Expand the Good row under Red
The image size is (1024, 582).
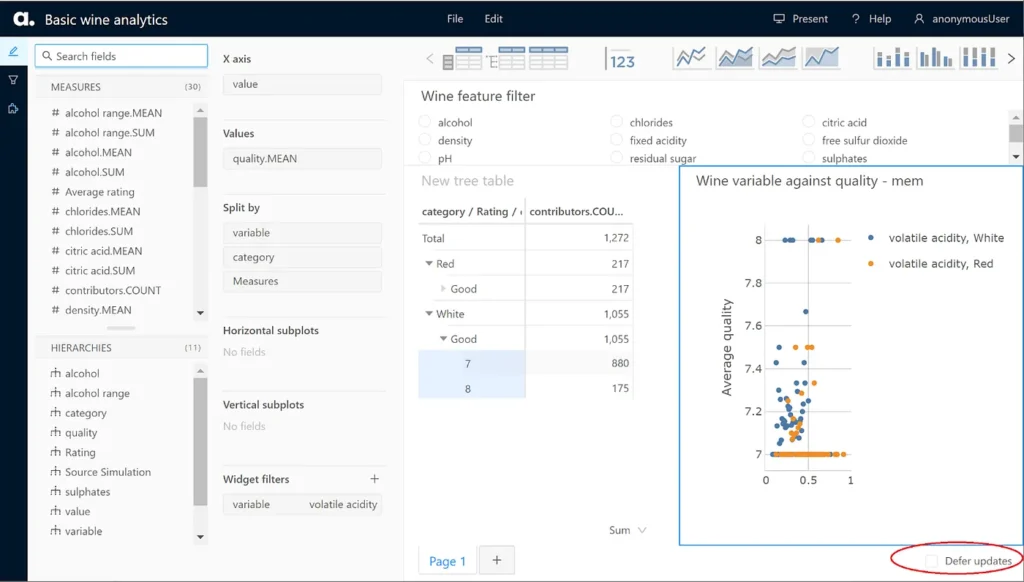point(443,288)
